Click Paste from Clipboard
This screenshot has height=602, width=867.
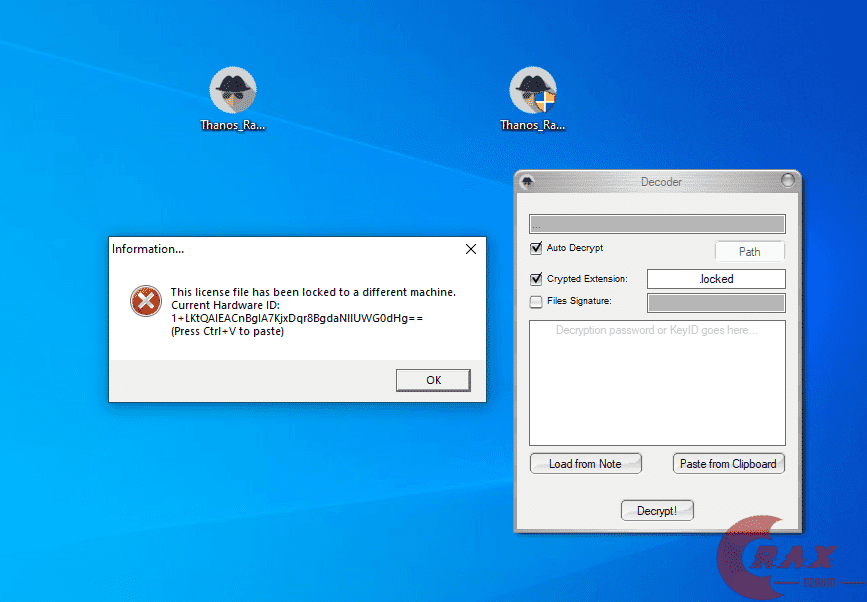tap(728, 463)
